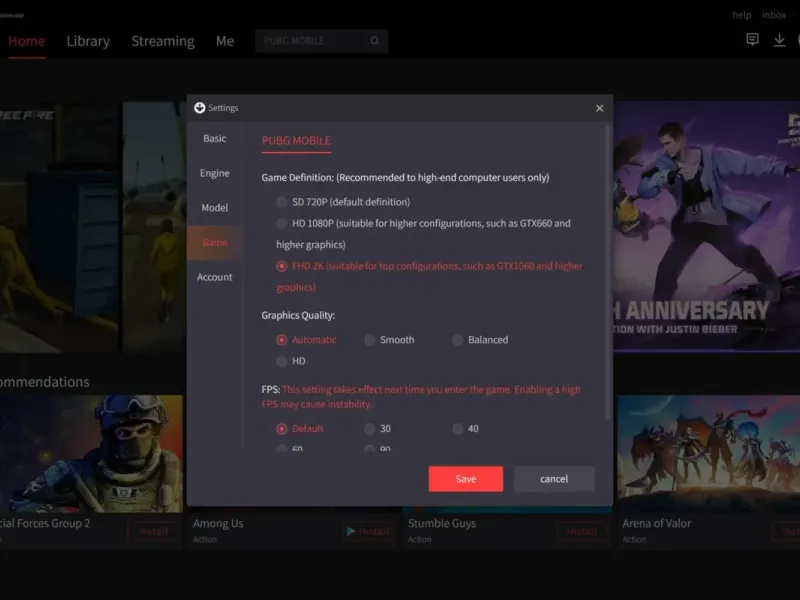Open the Free Fire banner
The height and width of the screenshot is (600, 800).
(x=59, y=227)
